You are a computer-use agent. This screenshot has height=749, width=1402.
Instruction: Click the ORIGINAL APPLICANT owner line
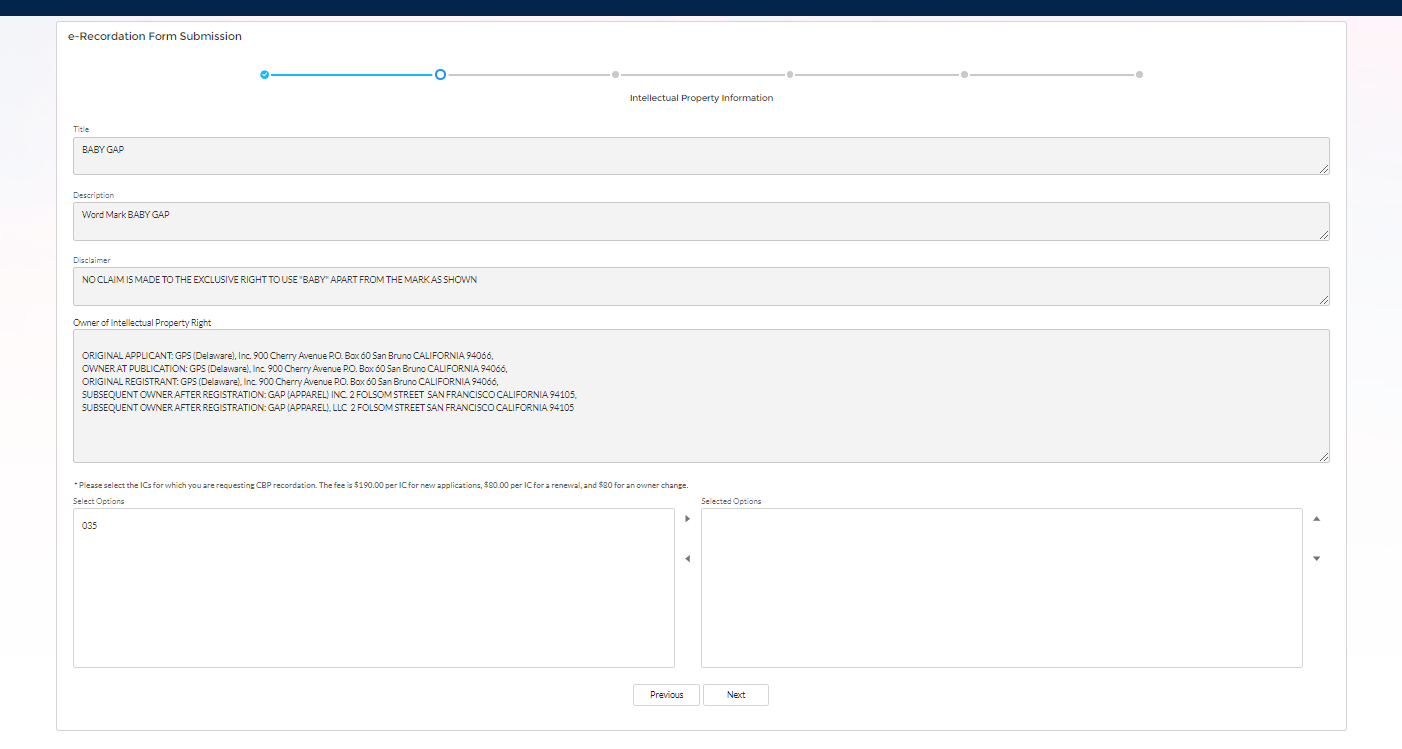(288, 356)
